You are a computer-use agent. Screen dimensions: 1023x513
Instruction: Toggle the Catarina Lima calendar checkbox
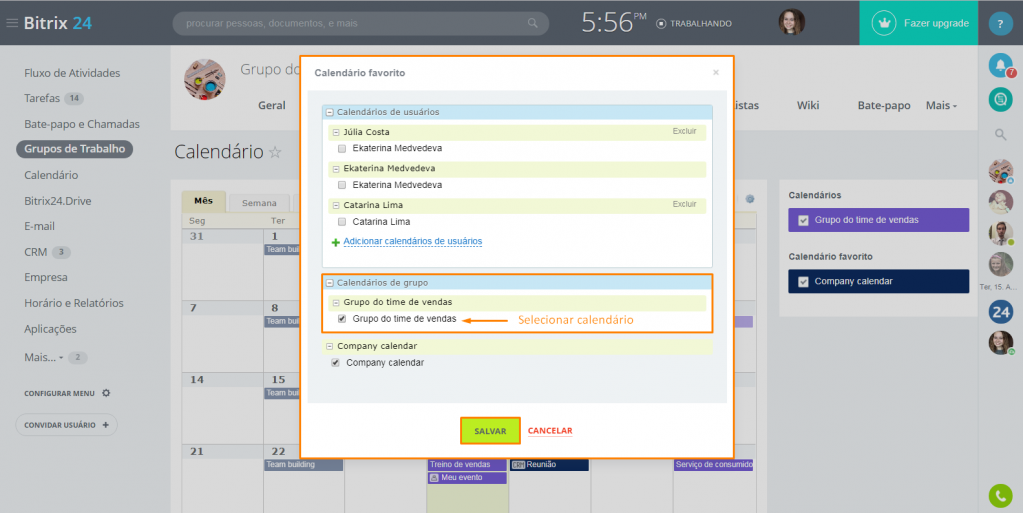(342, 222)
